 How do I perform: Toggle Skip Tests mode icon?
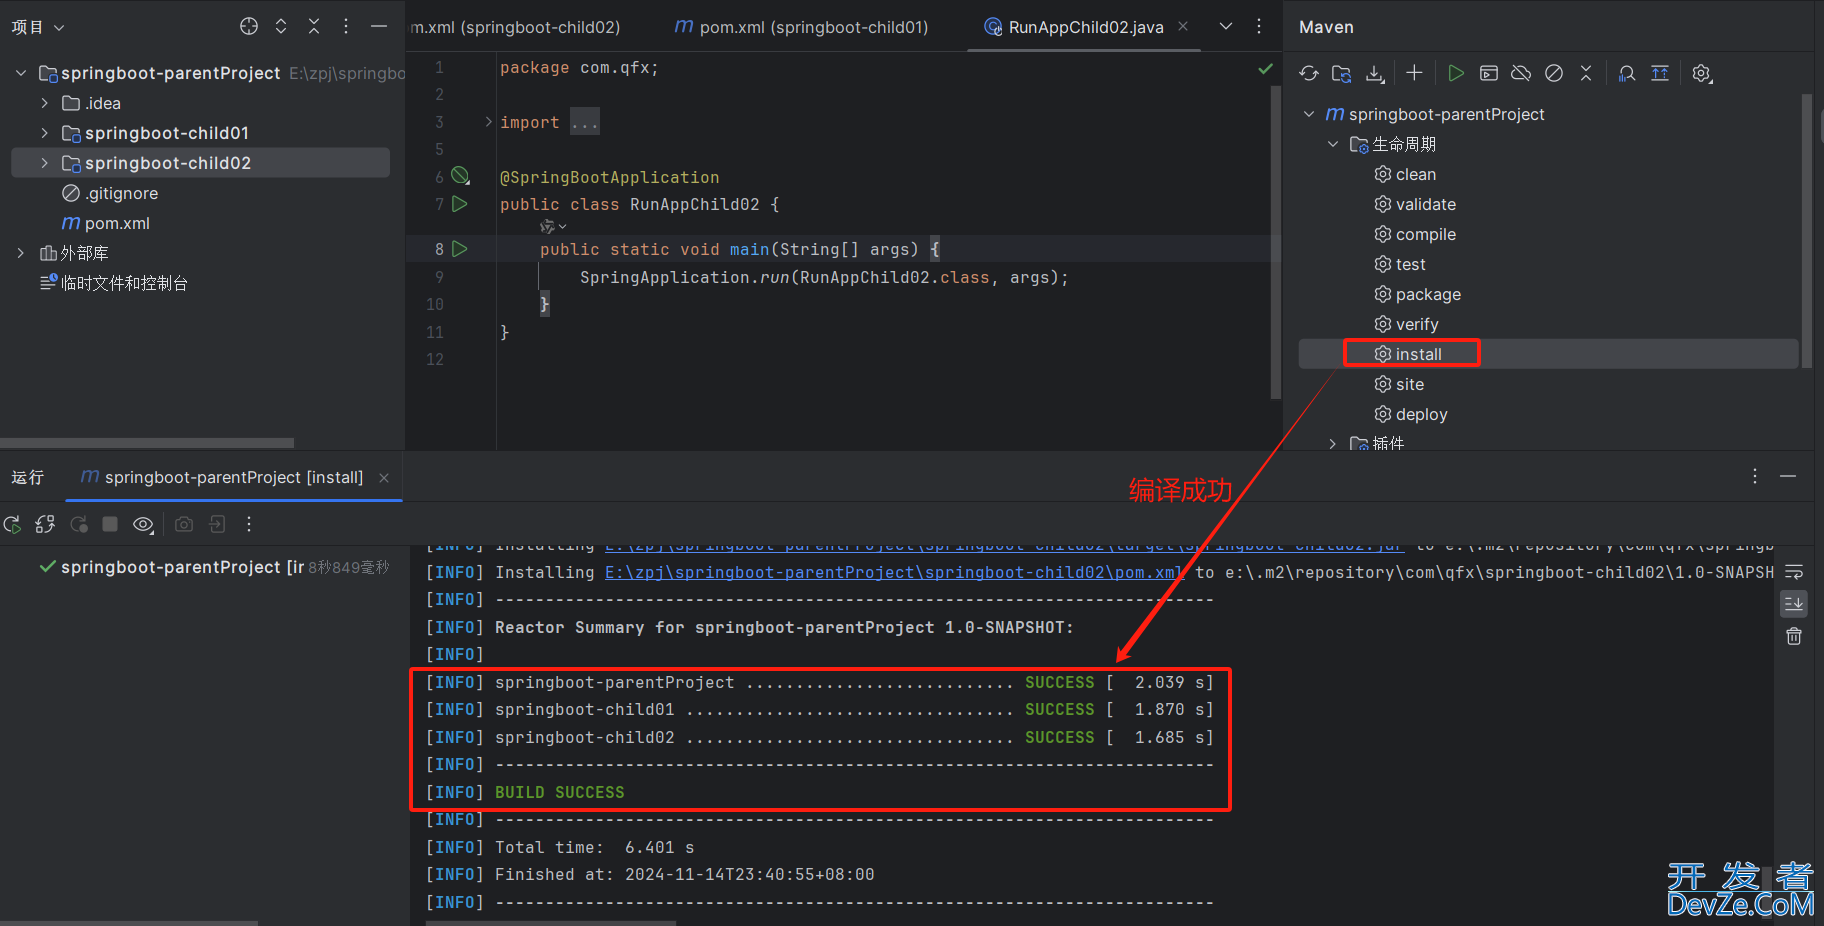(x=1554, y=73)
